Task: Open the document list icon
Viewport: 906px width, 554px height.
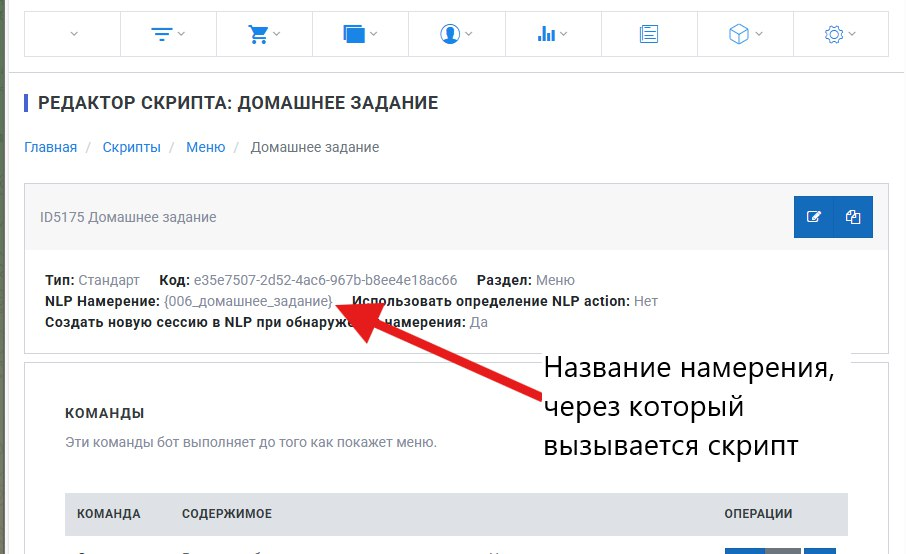Action: [649, 34]
